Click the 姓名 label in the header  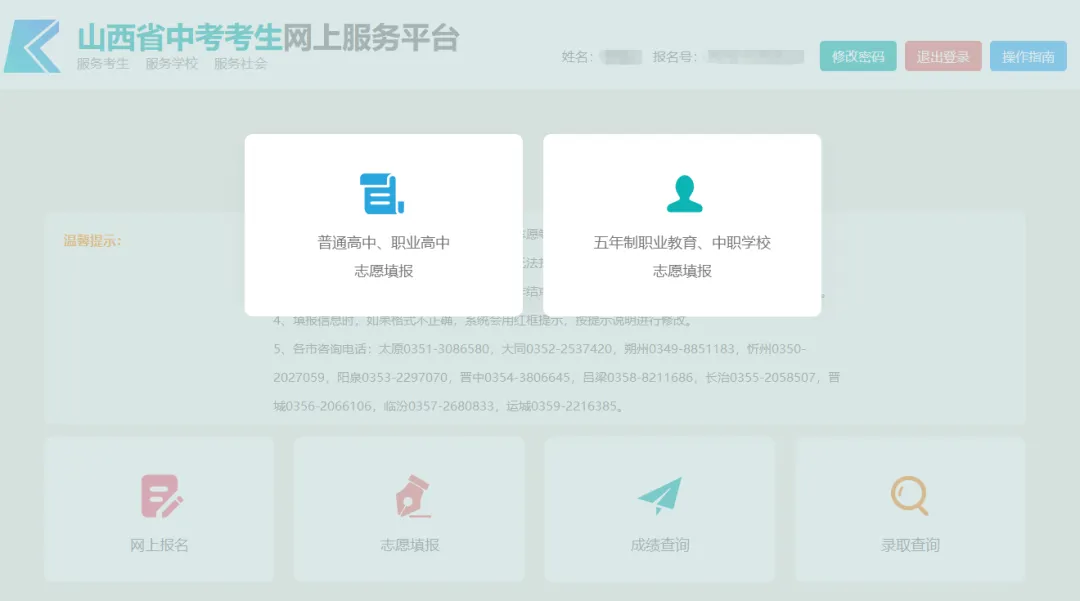577,57
